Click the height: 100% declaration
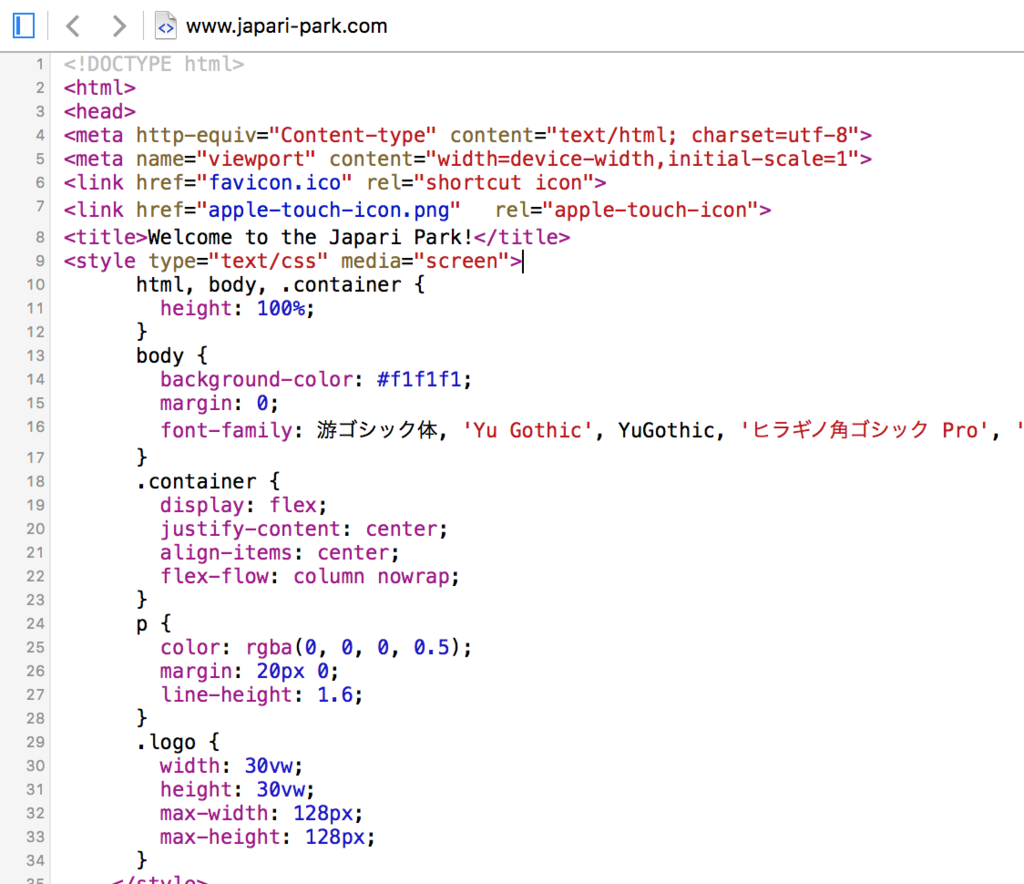 pyautogui.click(x=237, y=308)
